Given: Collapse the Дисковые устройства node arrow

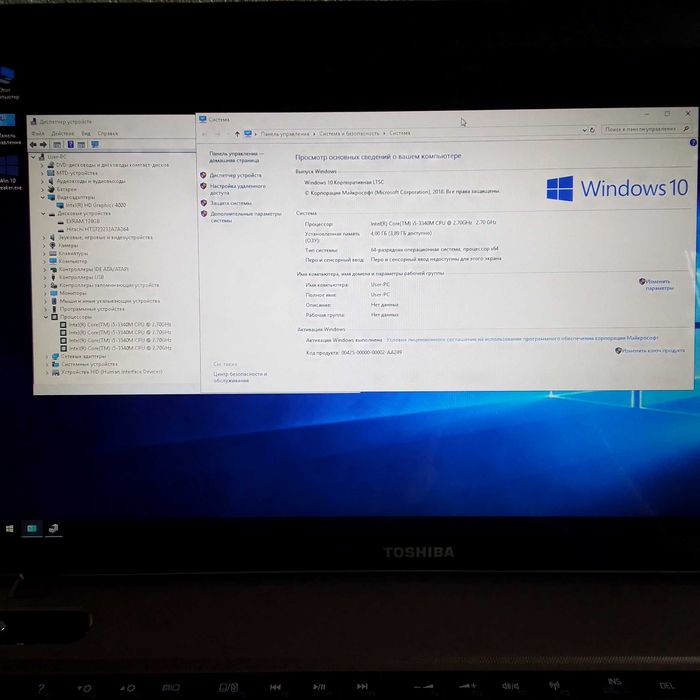Looking at the screenshot, I should (44, 214).
